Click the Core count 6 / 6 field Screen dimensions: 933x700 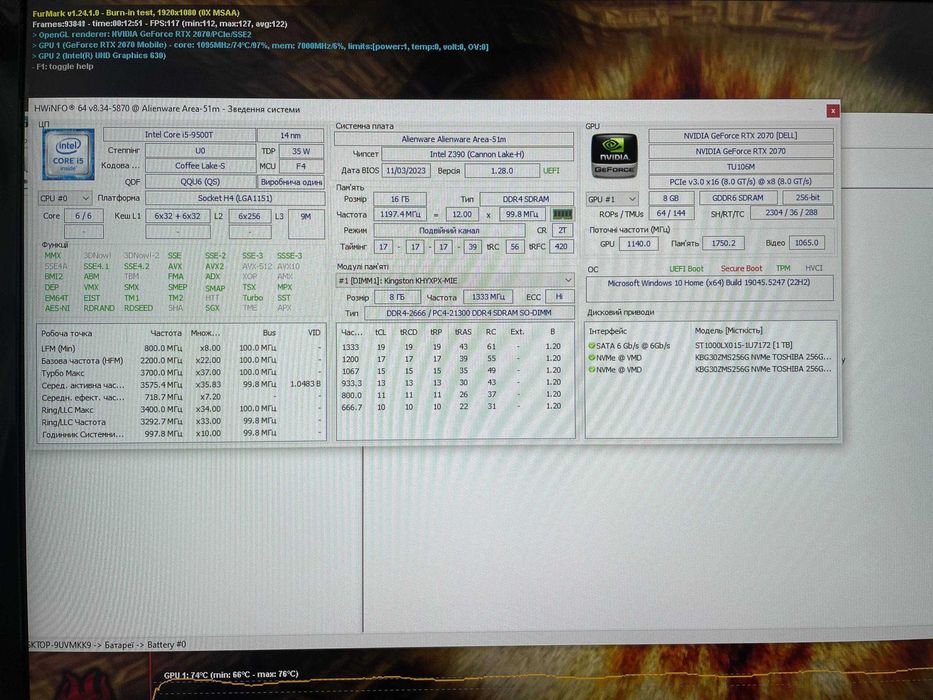tap(83, 216)
